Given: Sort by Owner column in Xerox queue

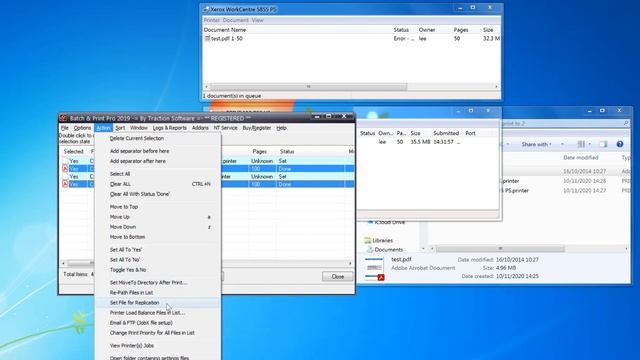Looking at the screenshot, I should [427, 30].
